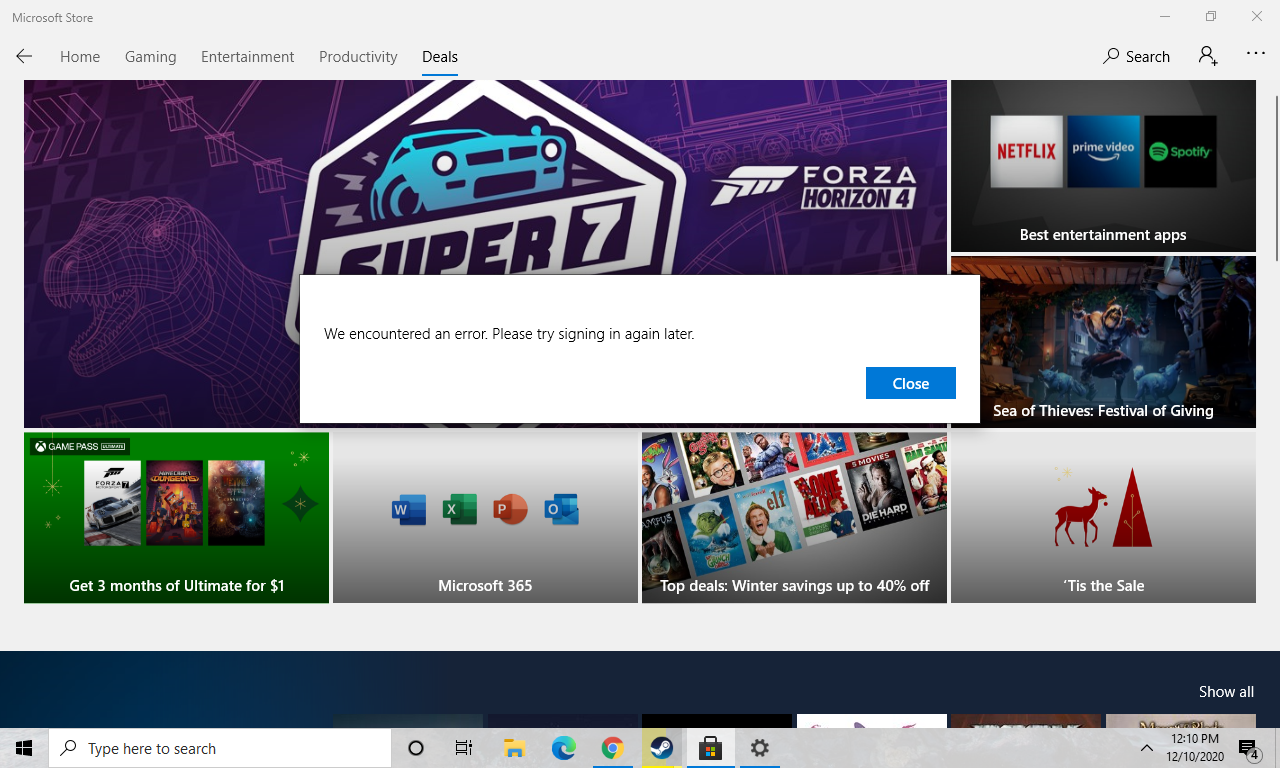
Task: Click the Type here to search field
Action: click(x=220, y=747)
